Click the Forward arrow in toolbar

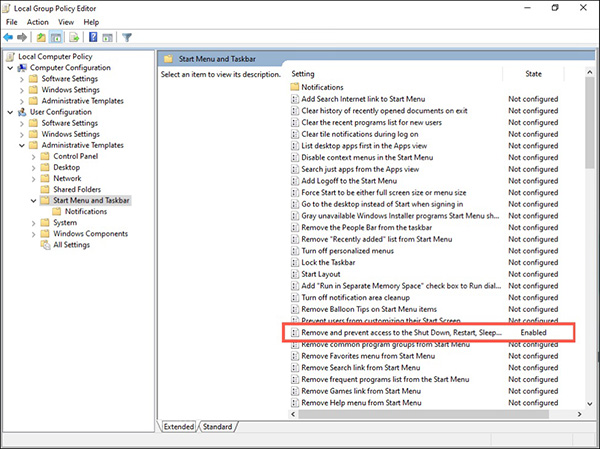coord(22,37)
